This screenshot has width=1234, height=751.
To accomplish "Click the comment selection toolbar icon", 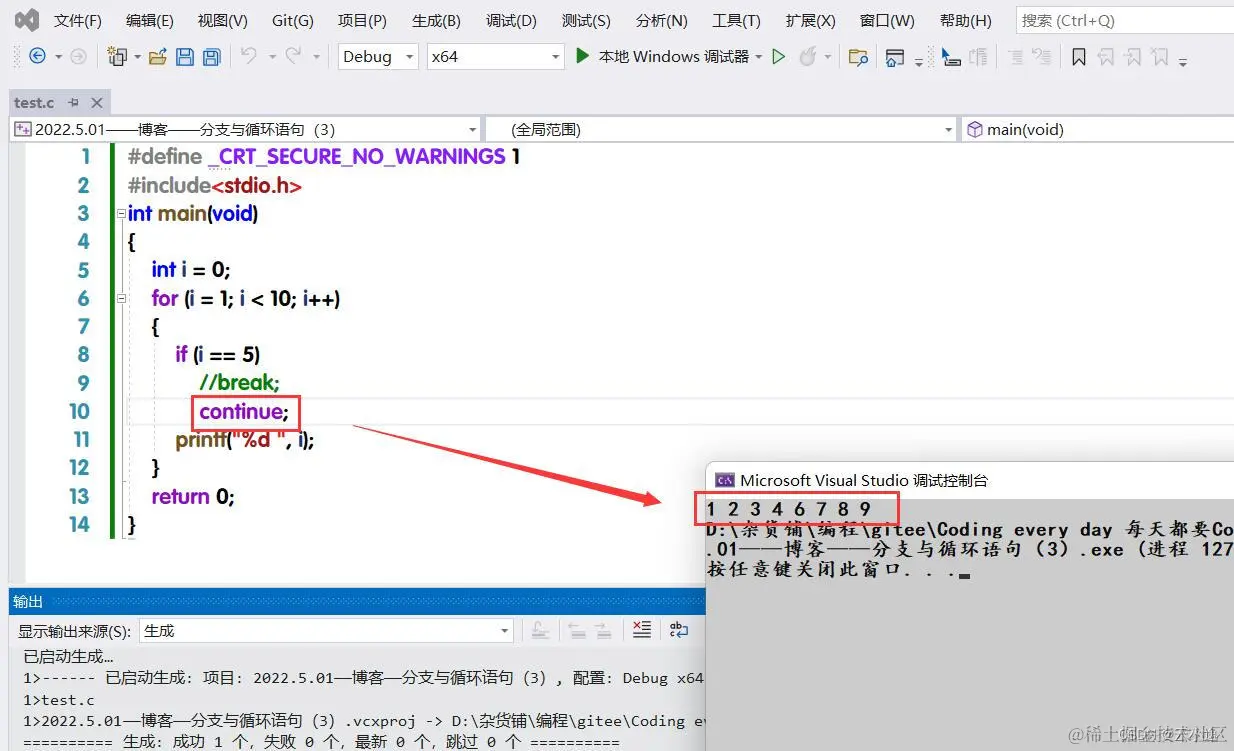I will pyautogui.click(x=1015, y=57).
